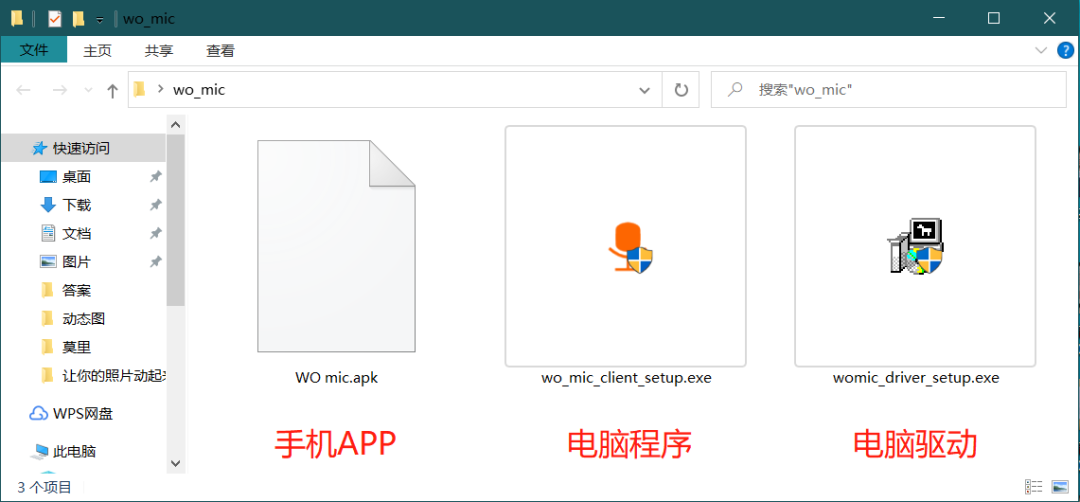This screenshot has width=1080, height=502.
Task: Switch to large icons view in status bar
Action: 1060,488
